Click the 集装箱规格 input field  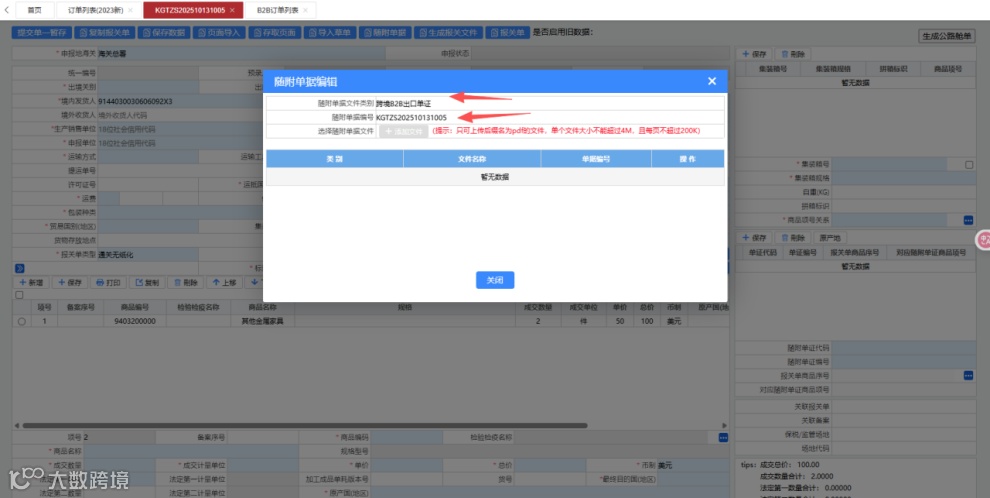click(904, 179)
